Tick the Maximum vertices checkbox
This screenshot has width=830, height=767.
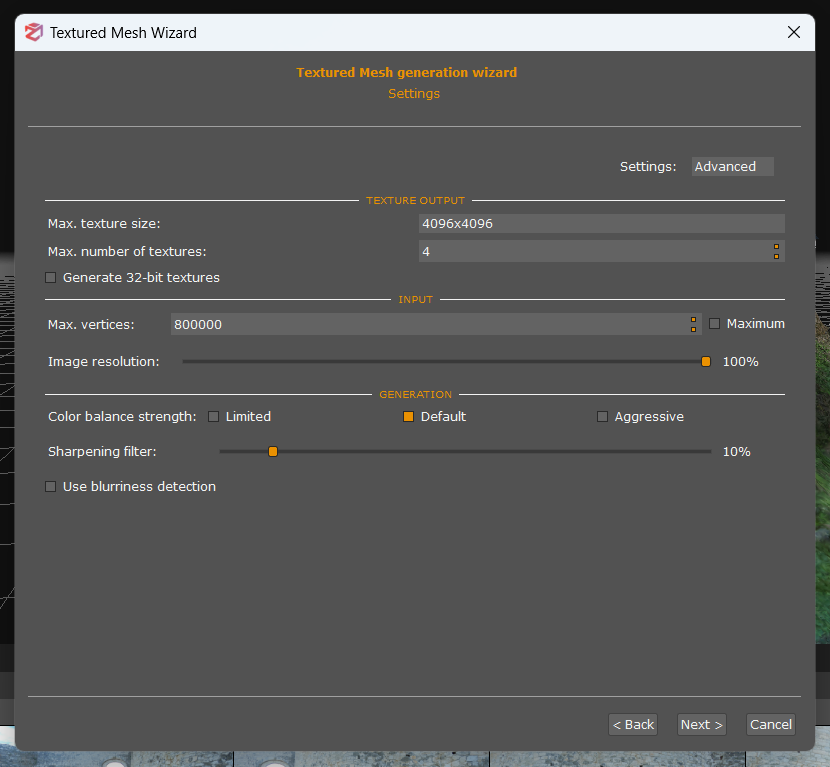(x=715, y=324)
